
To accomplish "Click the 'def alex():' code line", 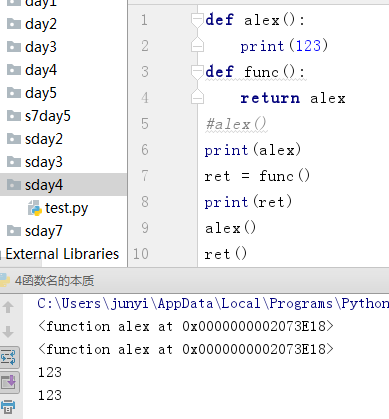I will click(x=255, y=20).
